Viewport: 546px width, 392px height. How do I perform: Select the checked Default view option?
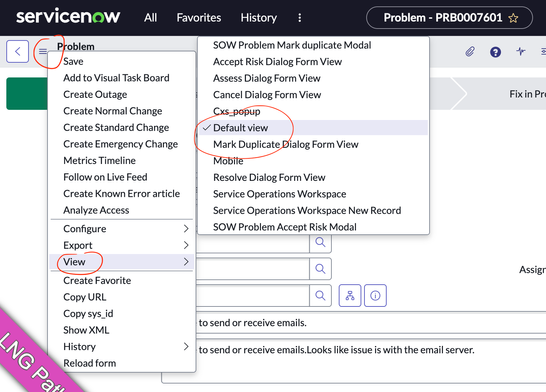[313, 128]
